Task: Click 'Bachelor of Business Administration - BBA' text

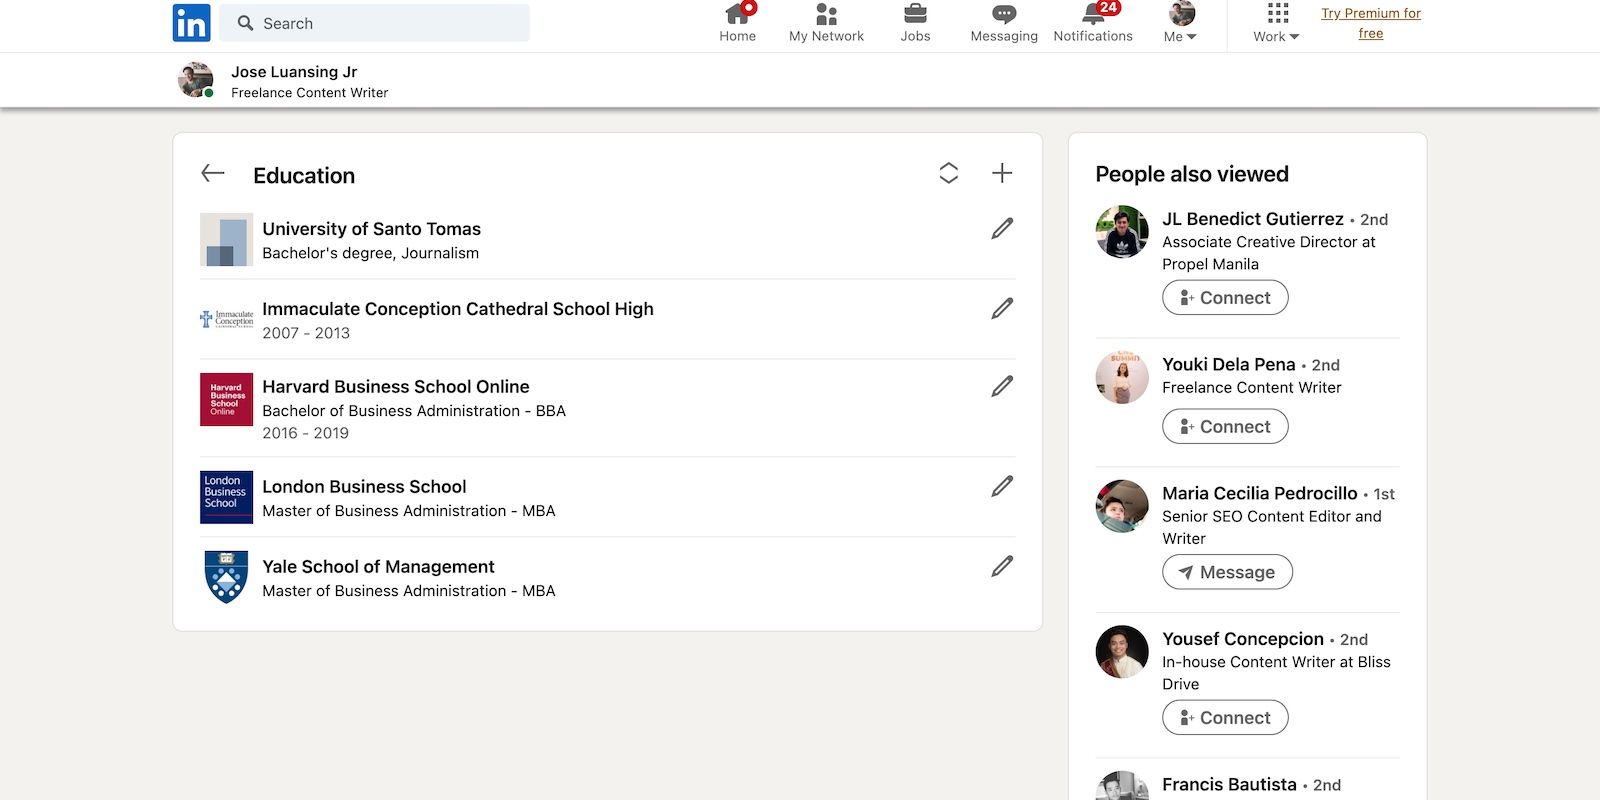Action: point(414,411)
